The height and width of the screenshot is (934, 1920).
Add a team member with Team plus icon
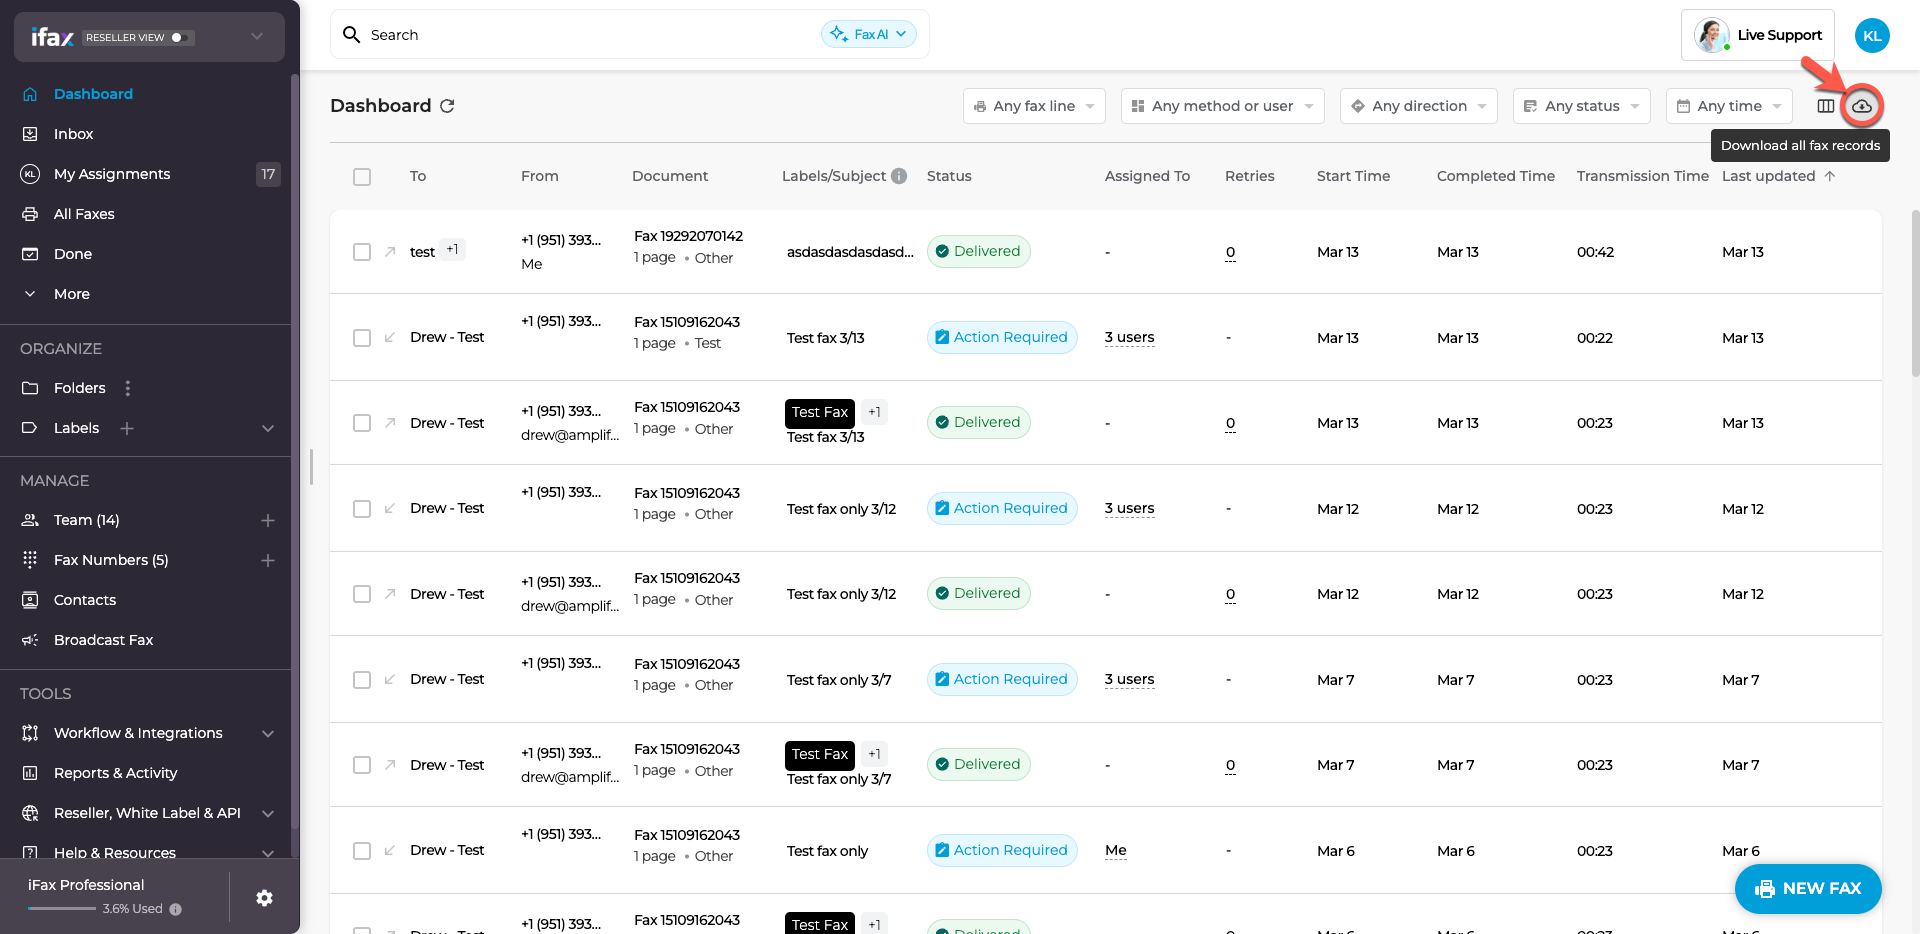tap(268, 520)
